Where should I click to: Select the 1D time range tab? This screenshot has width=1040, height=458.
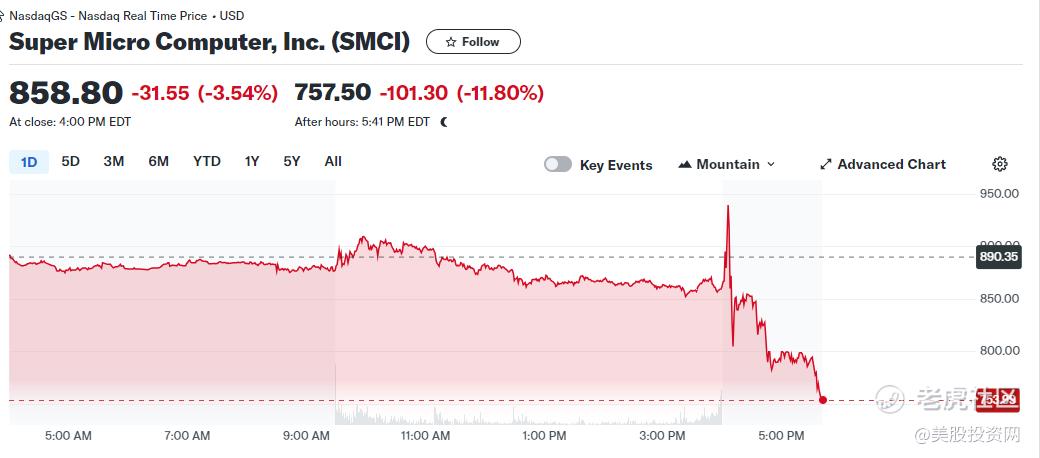29,162
